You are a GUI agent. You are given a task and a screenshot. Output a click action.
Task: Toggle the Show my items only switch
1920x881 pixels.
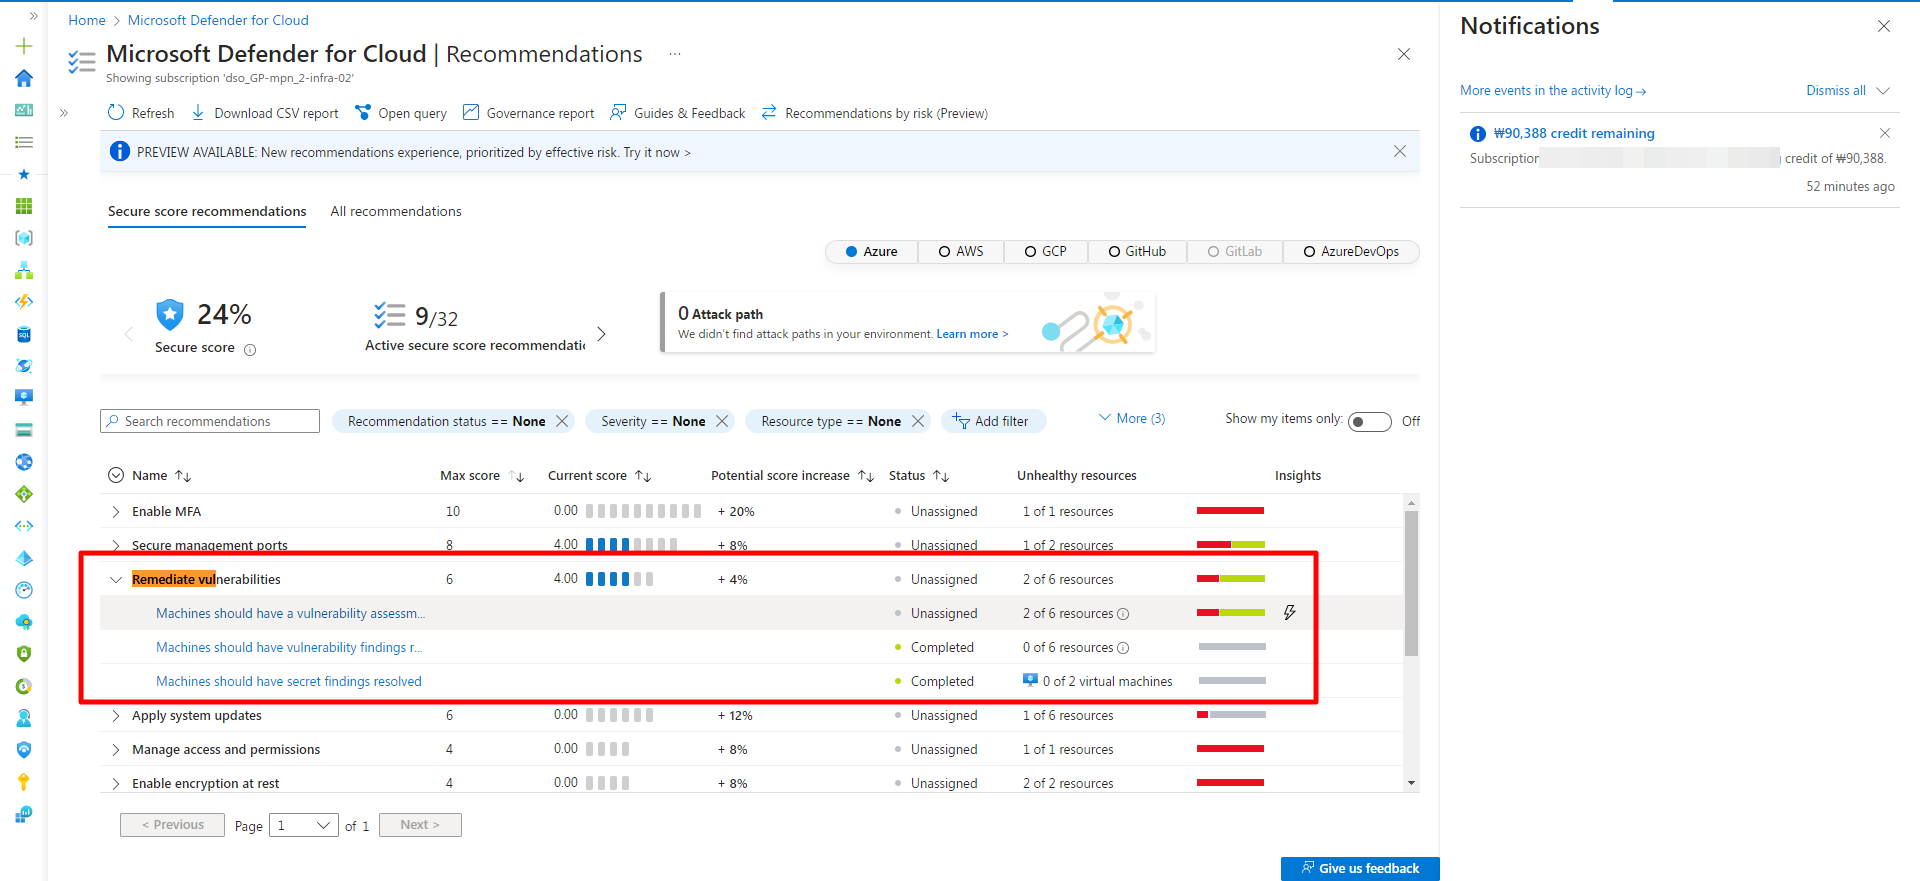click(x=1369, y=421)
